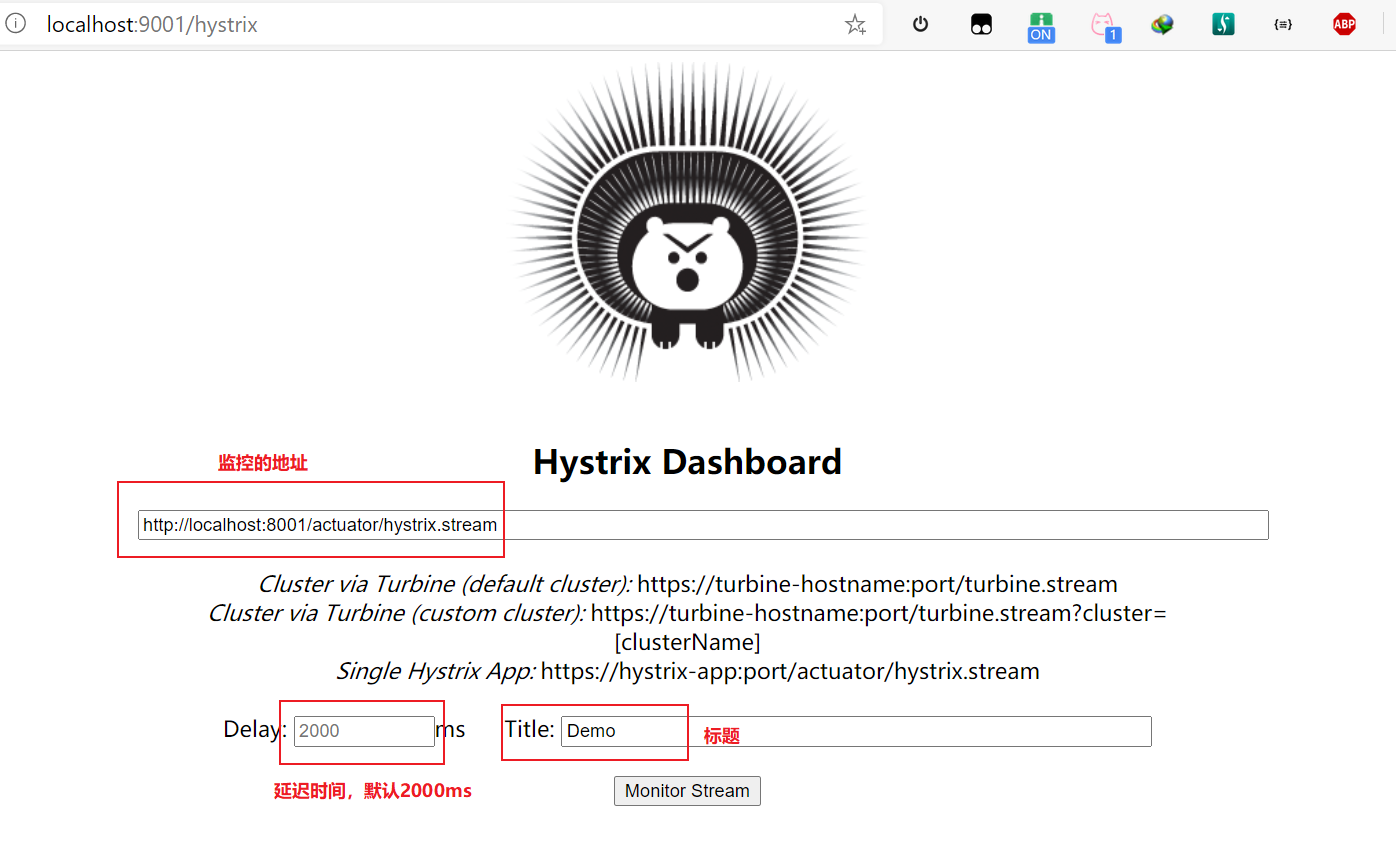The width and height of the screenshot is (1396, 848).
Task: Click the [clusterName] text
Action: point(687,642)
